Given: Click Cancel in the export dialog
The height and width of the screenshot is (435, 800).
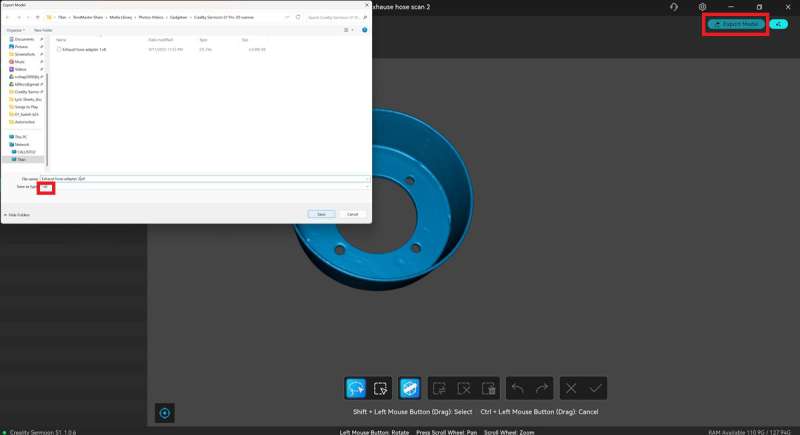Looking at the screenshot, I should (x=352, y=214).
